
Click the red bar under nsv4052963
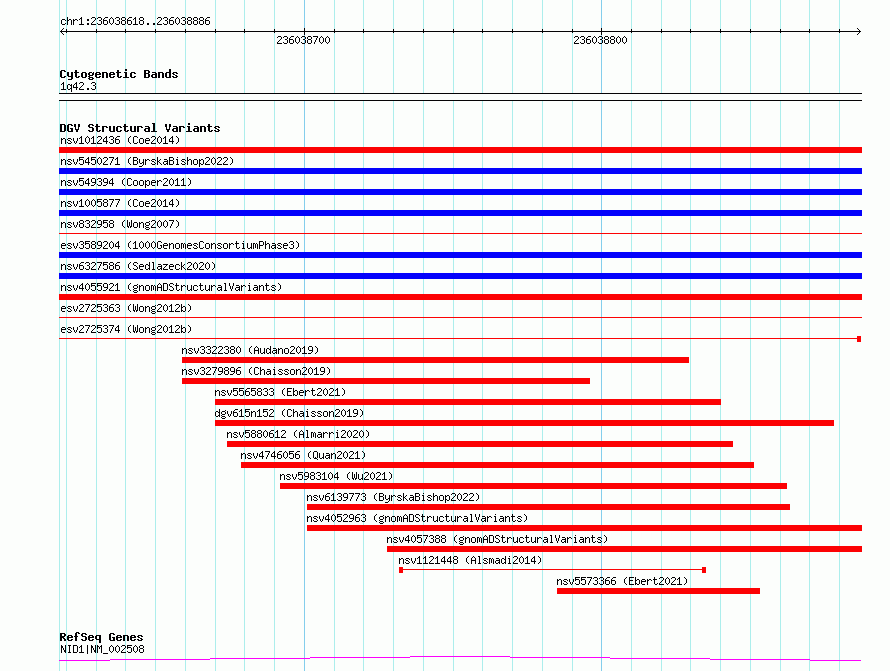(x=585, y=528)
